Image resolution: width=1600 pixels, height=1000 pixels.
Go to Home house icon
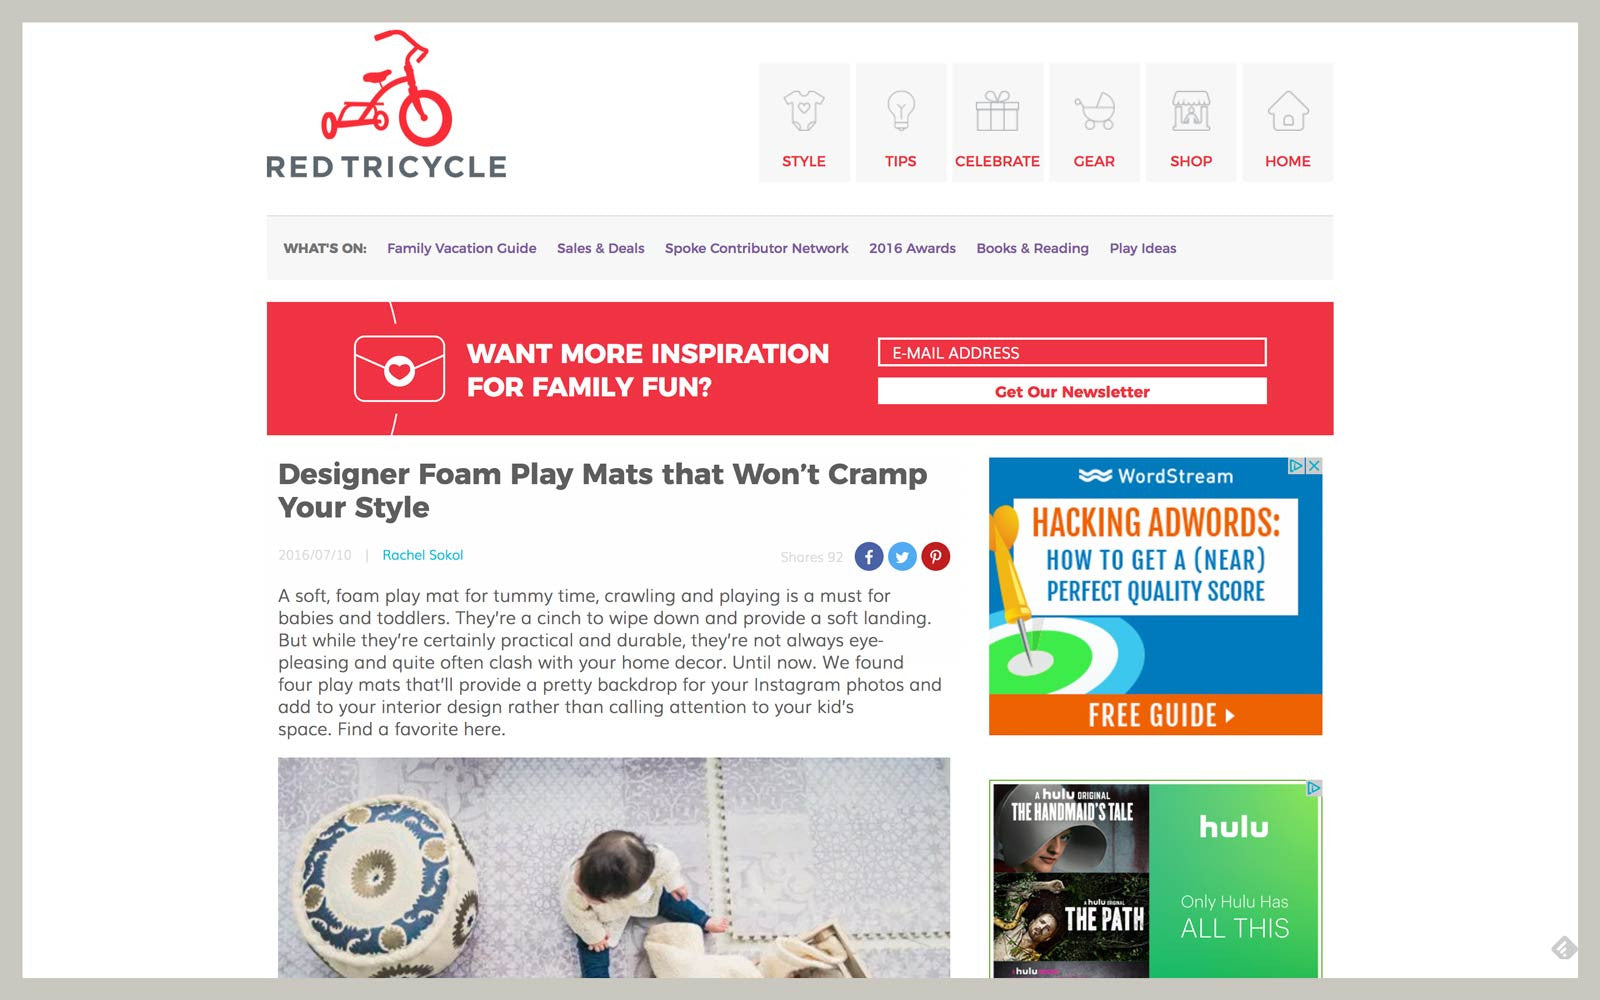click(1288, 111)
